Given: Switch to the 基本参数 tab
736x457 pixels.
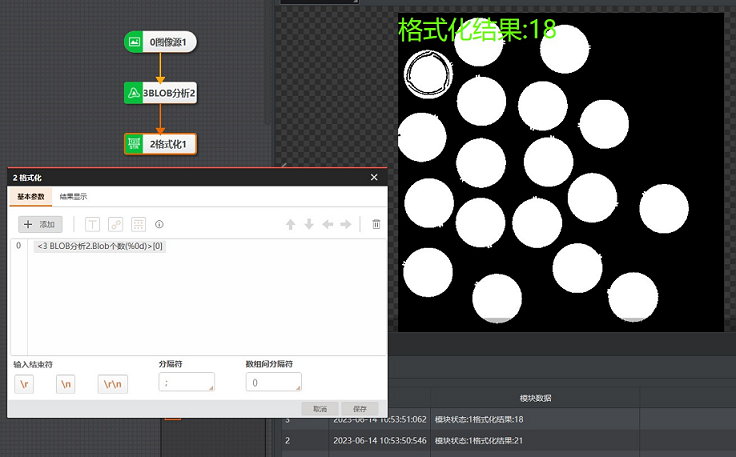Looking at the screenshot, I should click(x=31, y=197).
